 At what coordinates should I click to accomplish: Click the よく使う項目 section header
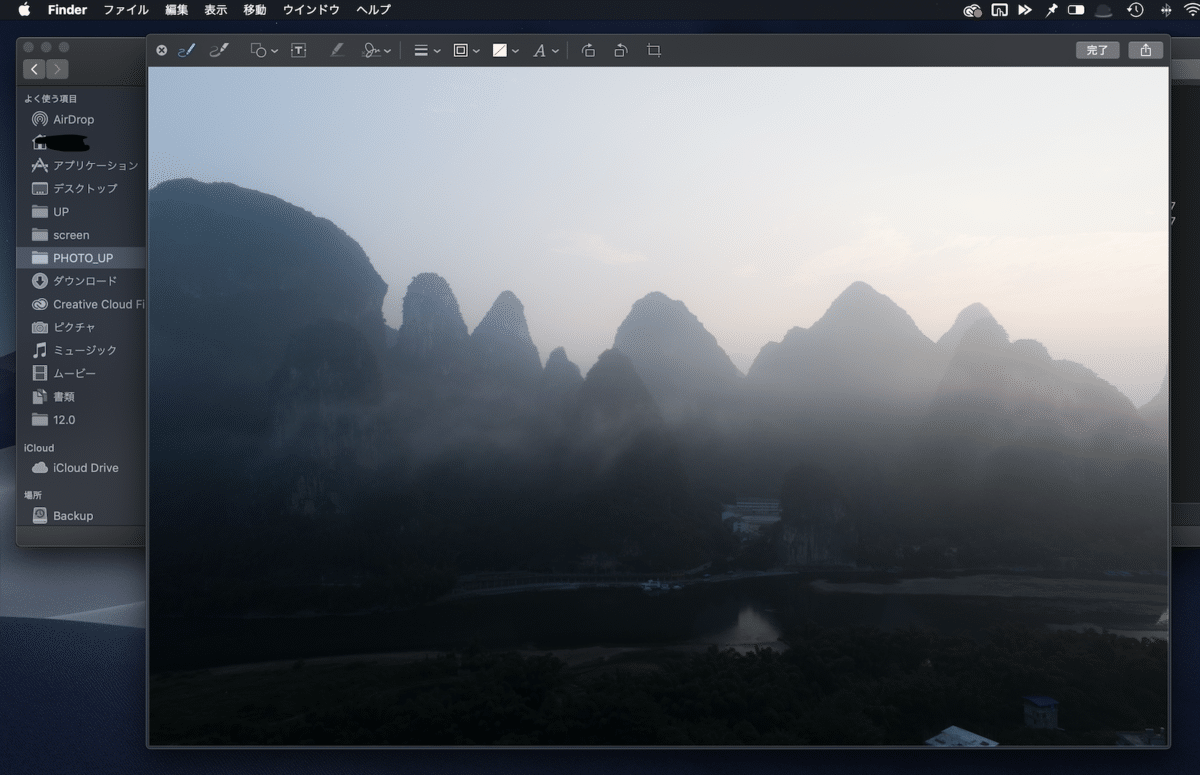pos(51,99)
